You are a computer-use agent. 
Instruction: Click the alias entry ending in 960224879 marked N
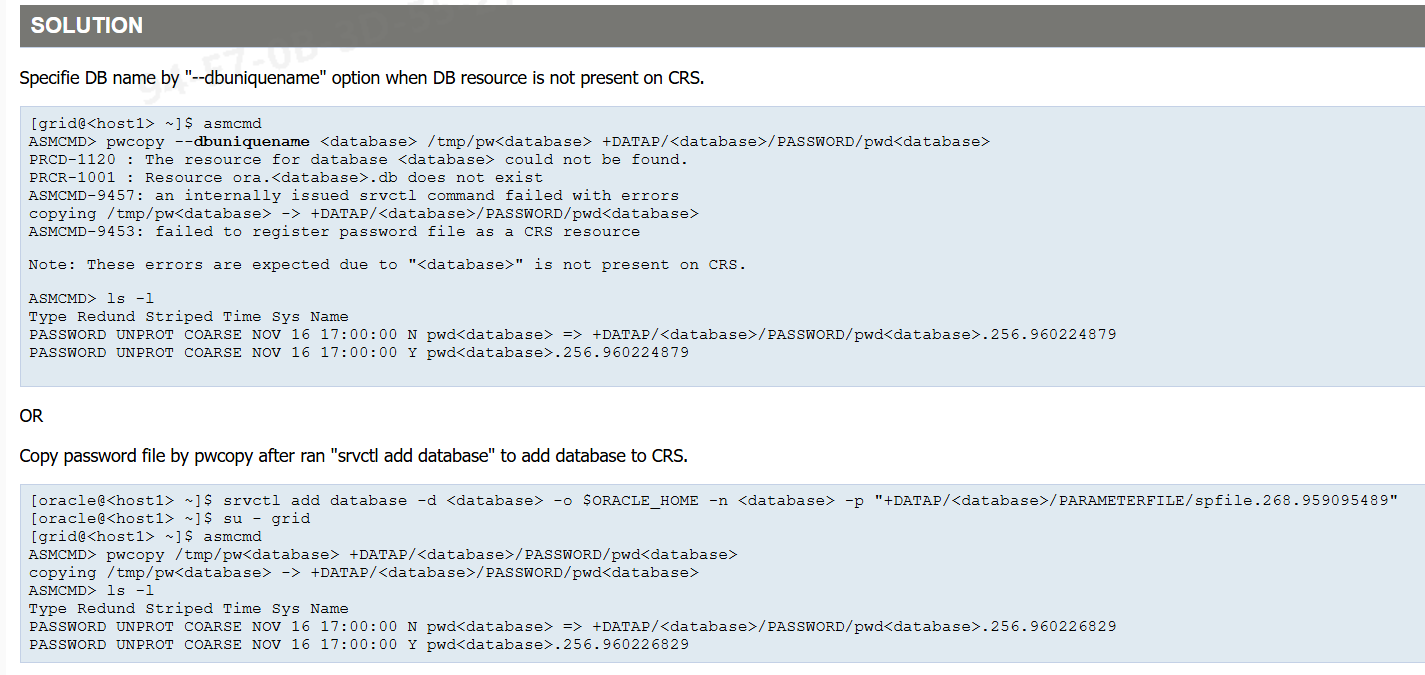572,335
